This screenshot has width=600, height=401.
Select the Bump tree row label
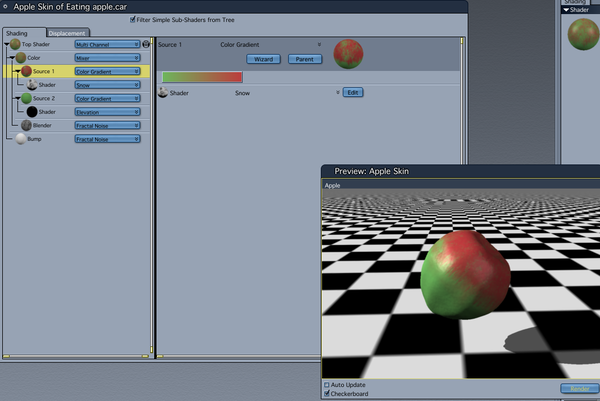tap(34, 139)
